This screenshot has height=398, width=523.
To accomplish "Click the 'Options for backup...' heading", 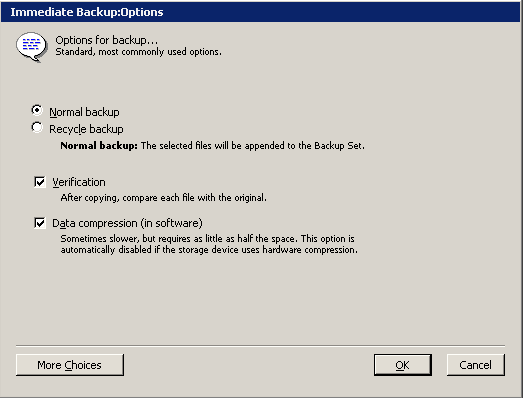I will pos(106,40).
